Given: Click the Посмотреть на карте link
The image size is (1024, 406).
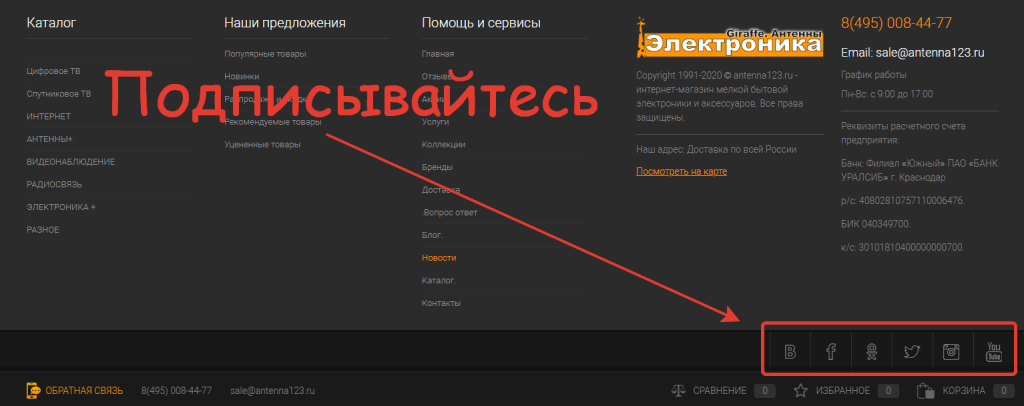Looking at the screenshot, I should 681,172.
